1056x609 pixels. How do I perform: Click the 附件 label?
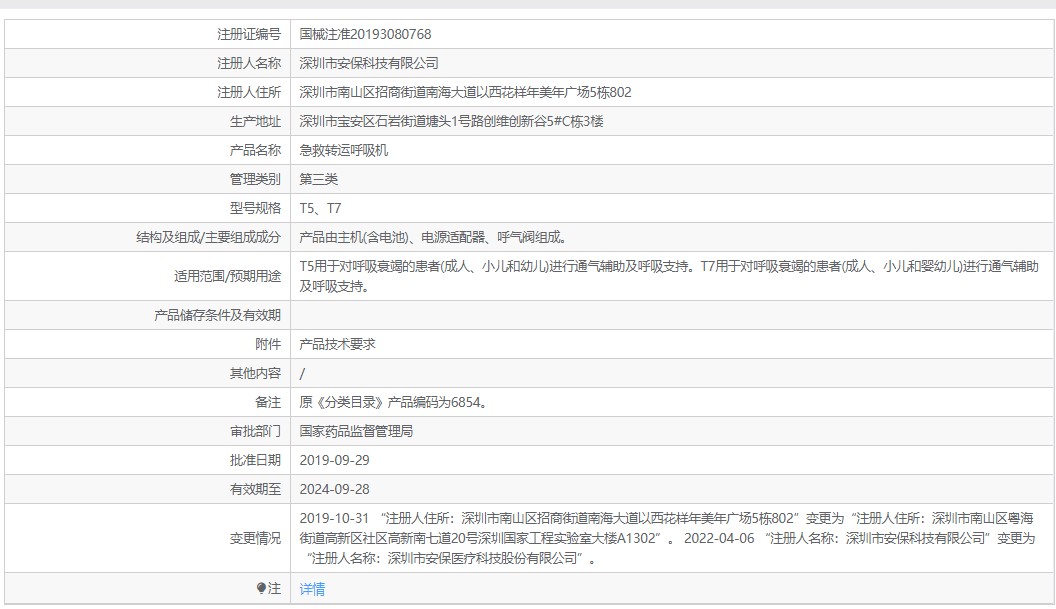pyautogui.click(x=268, y=344)
